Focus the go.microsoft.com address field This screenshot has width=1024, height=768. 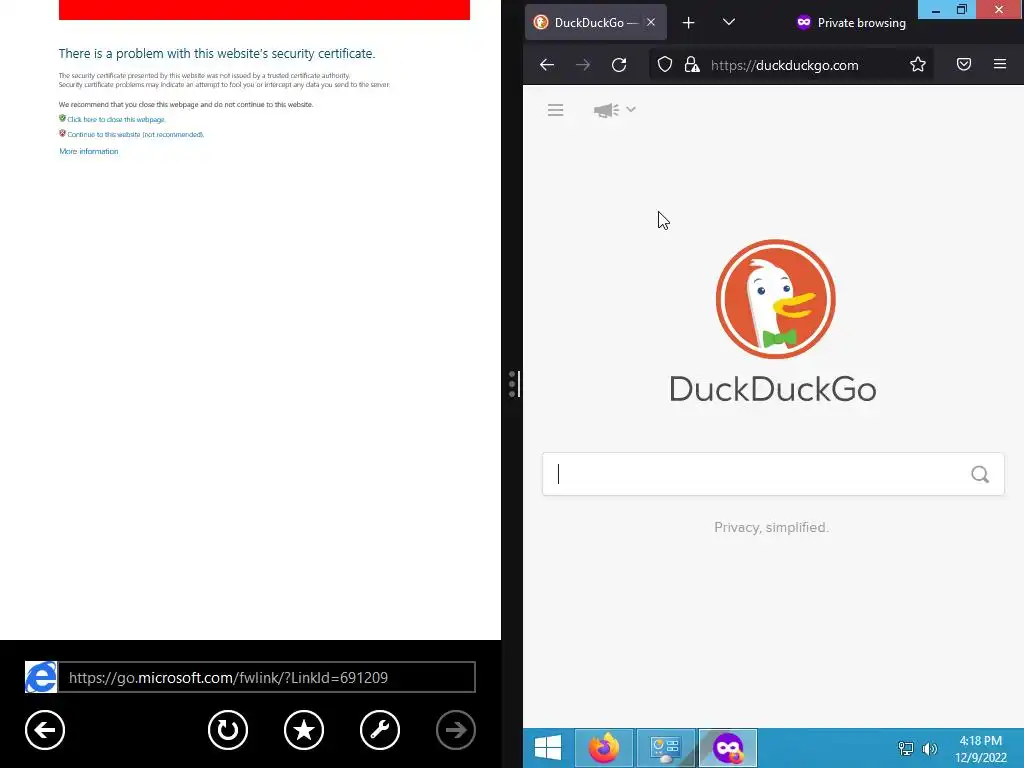point(266,677)
